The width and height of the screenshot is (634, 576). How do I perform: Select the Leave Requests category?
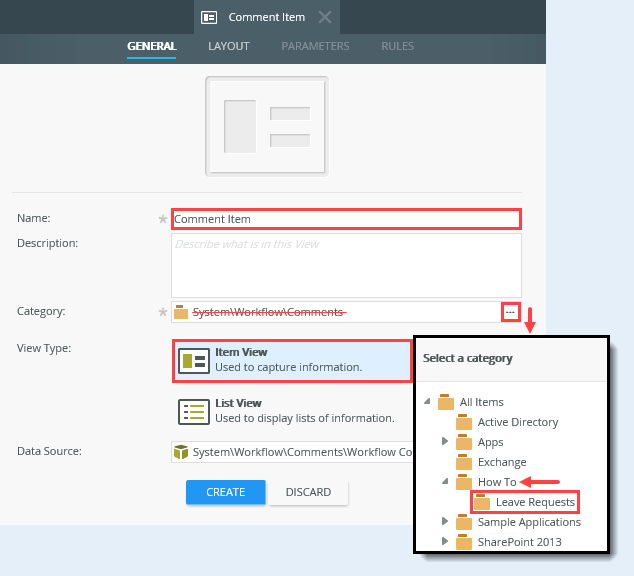(x=535, y=502)
